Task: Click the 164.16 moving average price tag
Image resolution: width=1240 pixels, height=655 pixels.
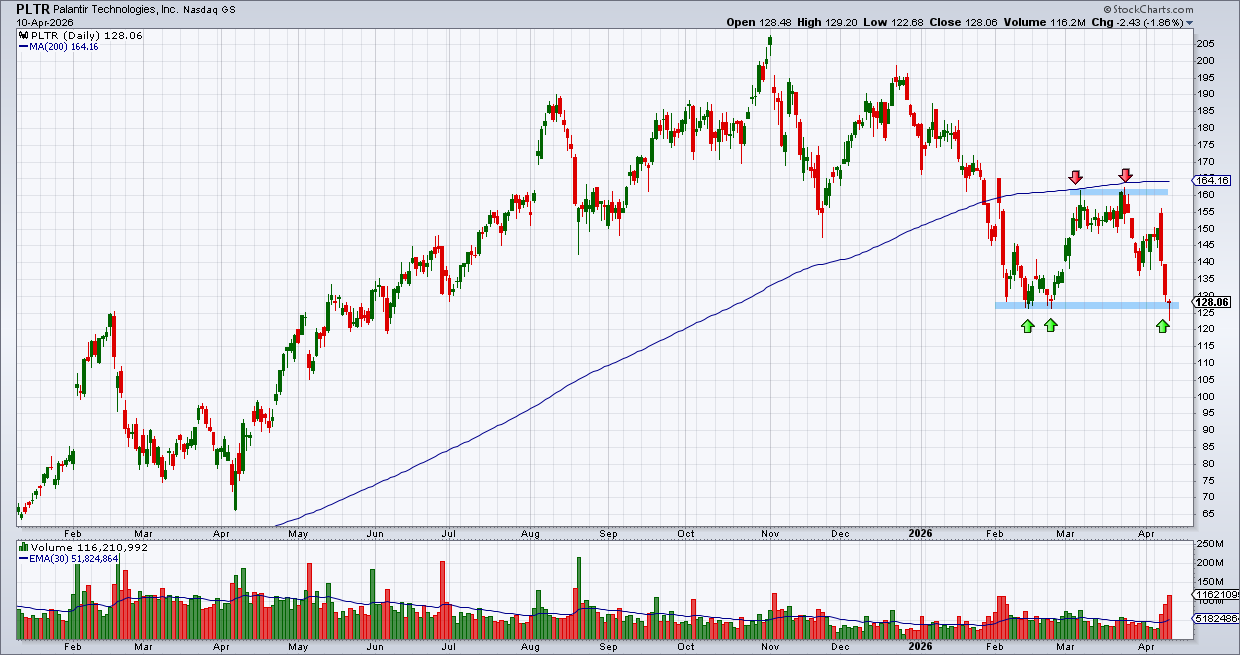Action: 1209,181
